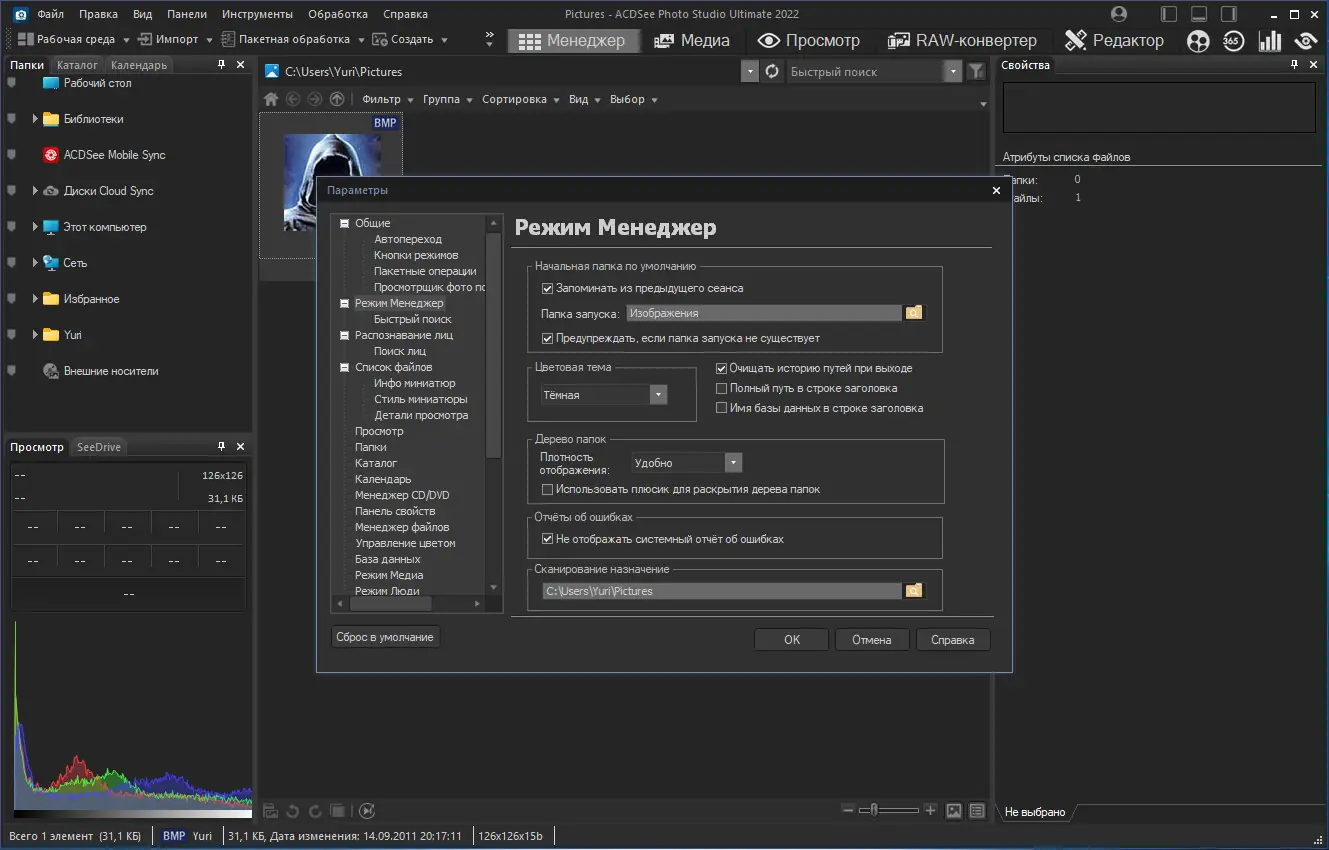
Task: Open the 'Обработка' menu
Action: (x=338, y=14)
